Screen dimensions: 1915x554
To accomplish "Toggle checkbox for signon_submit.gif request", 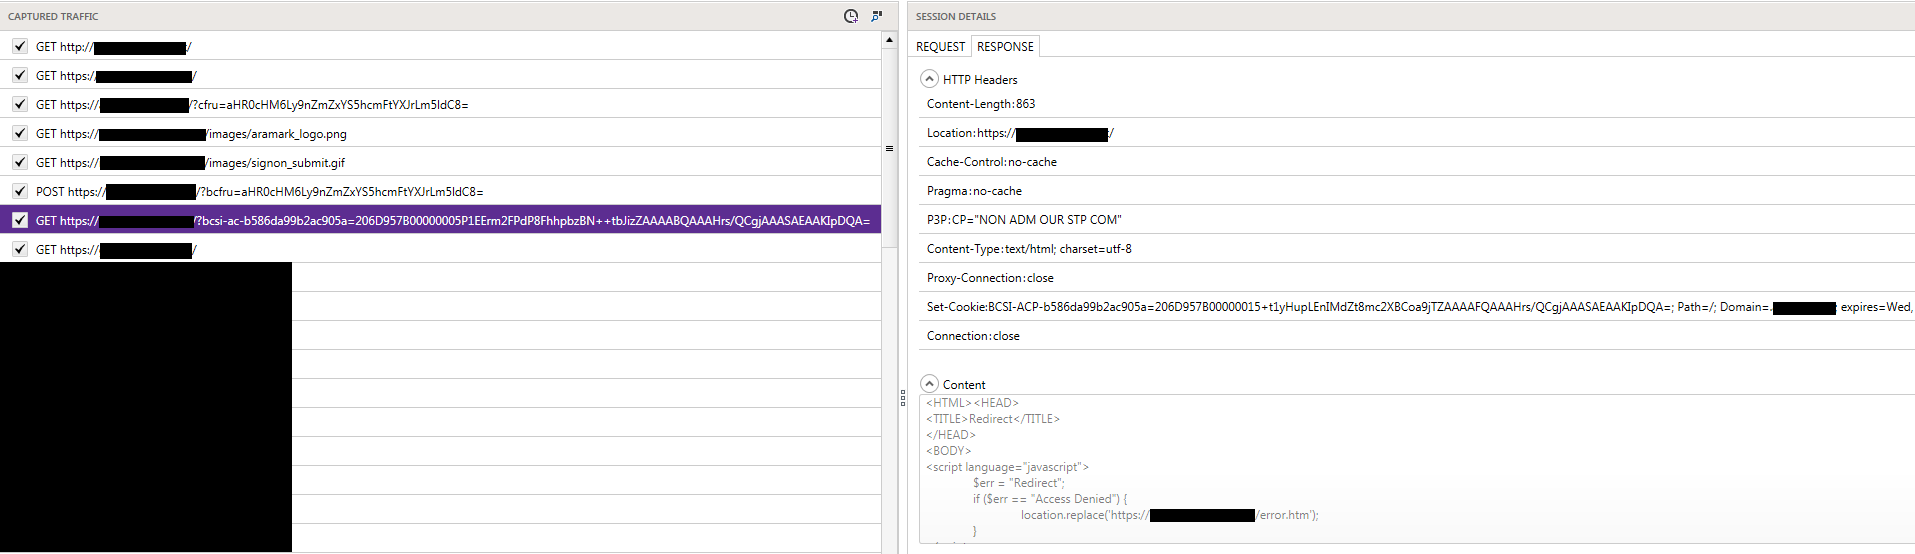I will 20,162.
